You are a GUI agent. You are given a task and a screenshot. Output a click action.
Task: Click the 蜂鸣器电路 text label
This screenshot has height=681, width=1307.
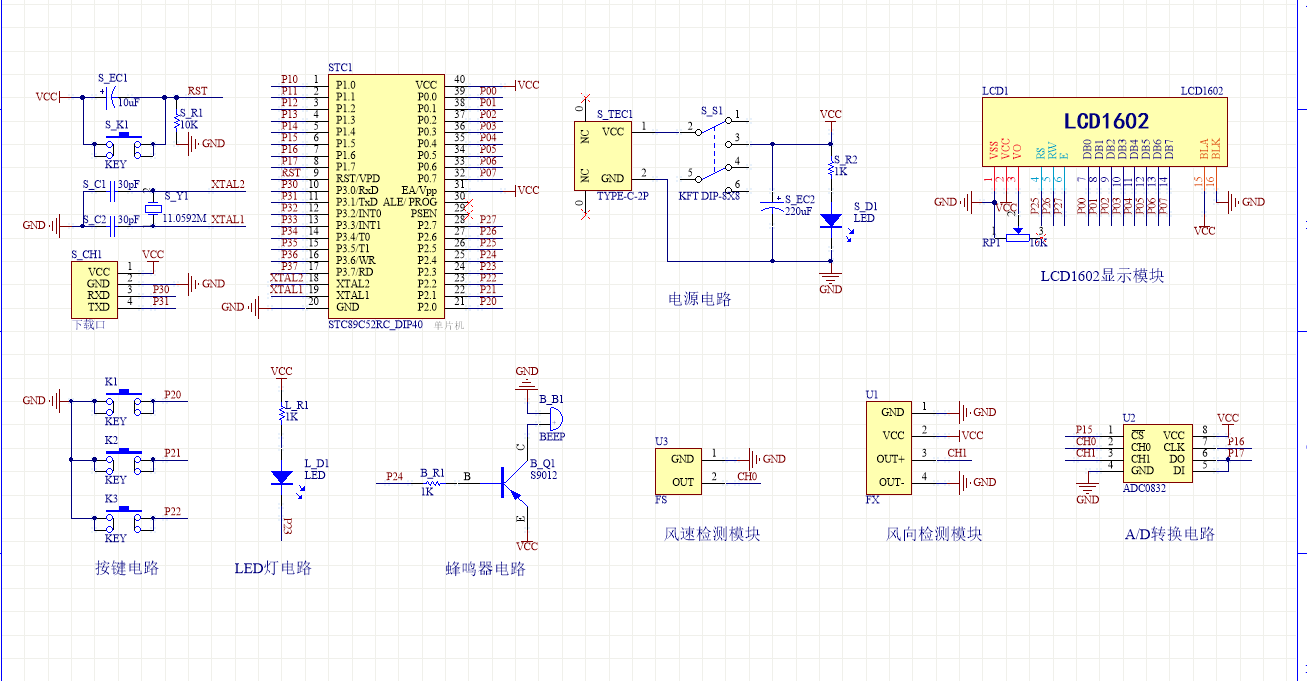(485, 569)
